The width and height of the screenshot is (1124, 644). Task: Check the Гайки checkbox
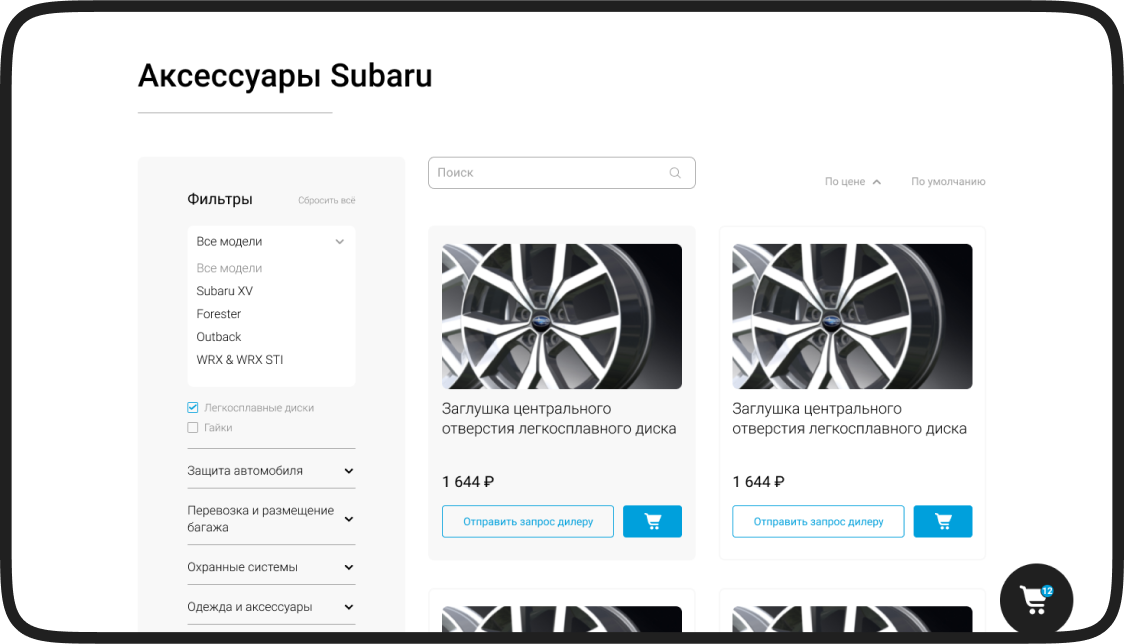pos(193,427)
